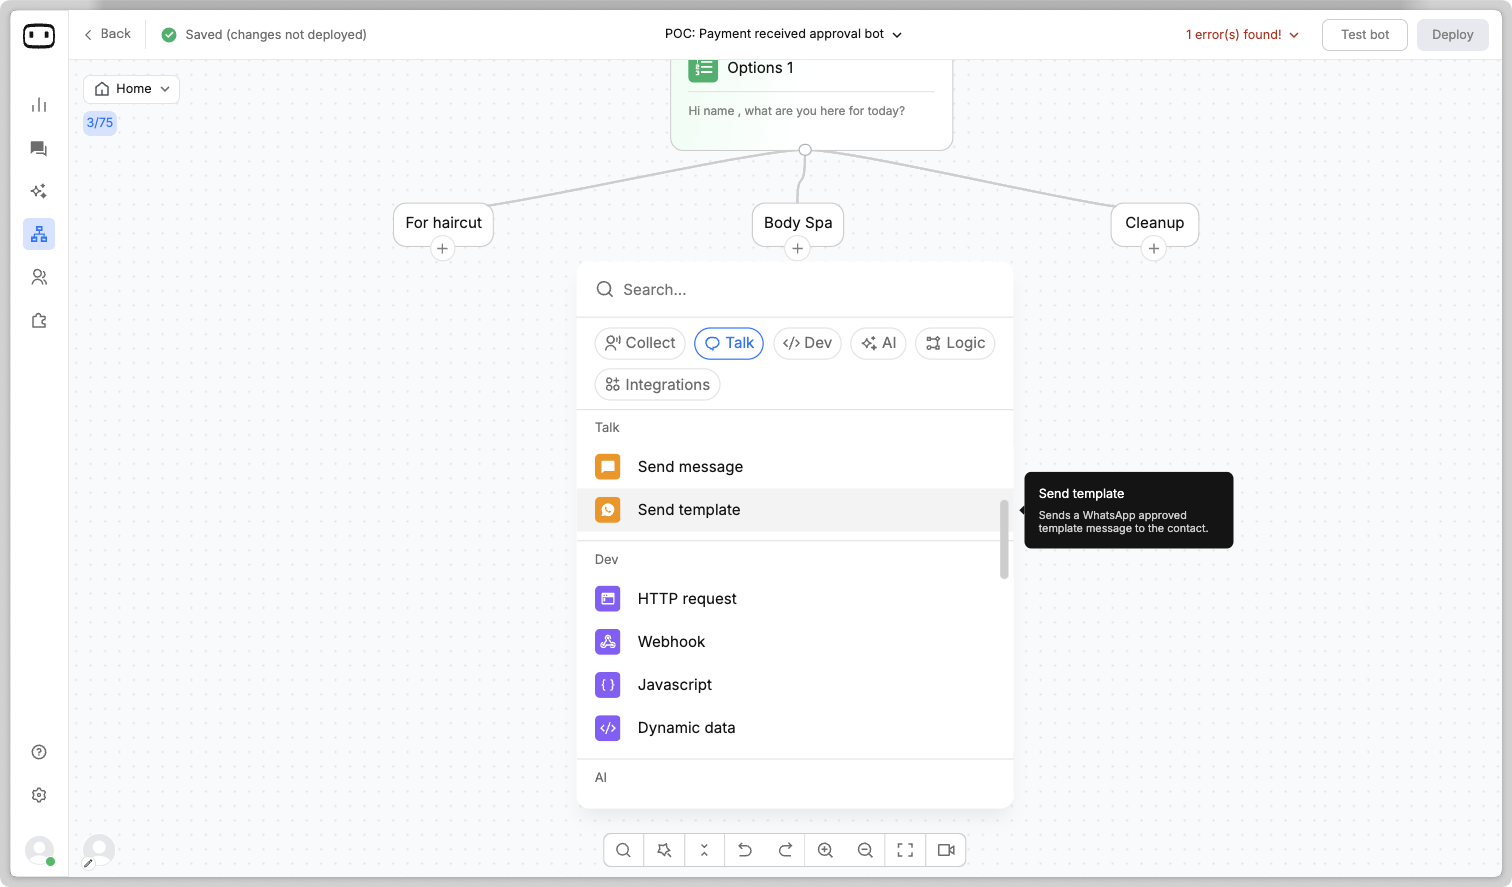The width and height of the screenshot is (1512, 887).
Task: Click the search tool in bottom toolbar
Action: (x=623, y=850)
